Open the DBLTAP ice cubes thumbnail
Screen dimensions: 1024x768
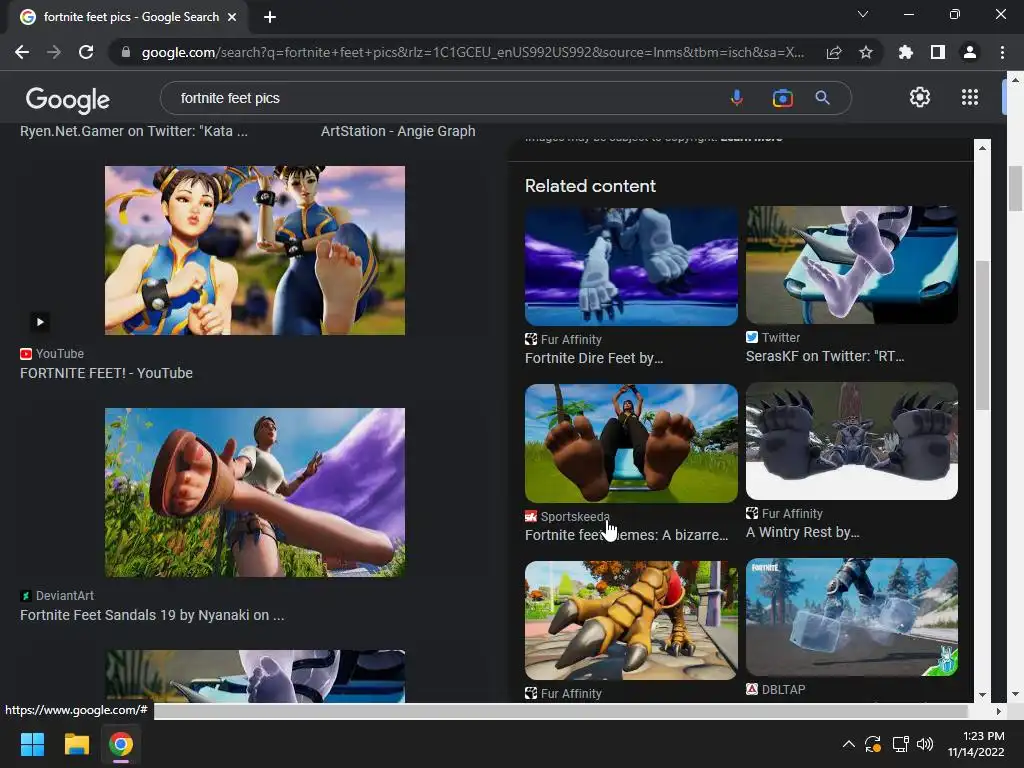point(852,617)
